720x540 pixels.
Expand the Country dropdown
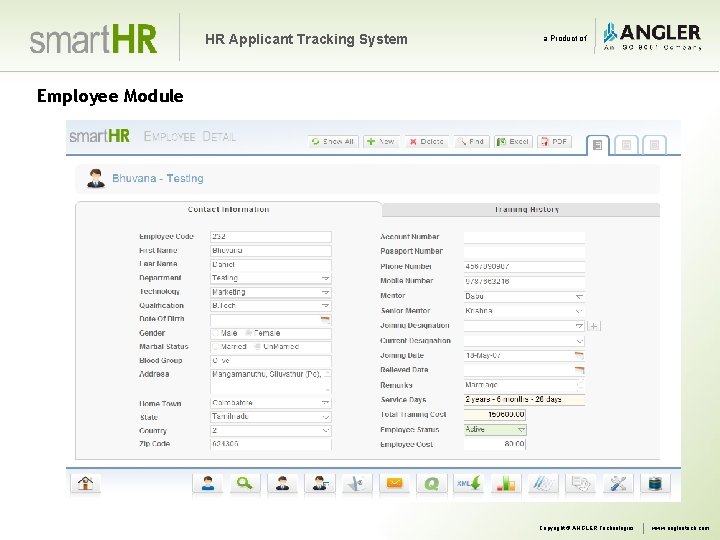325,431
